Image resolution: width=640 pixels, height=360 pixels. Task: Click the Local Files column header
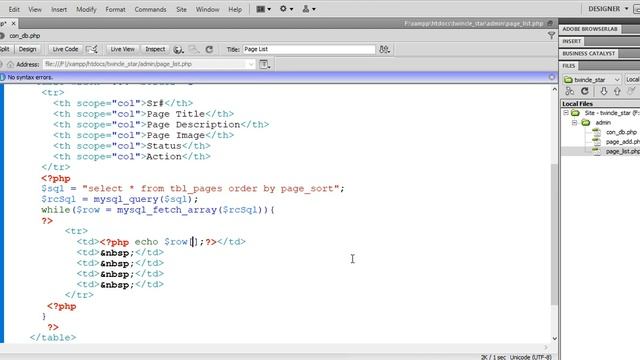pyautogui.click(x=577, y=104)
